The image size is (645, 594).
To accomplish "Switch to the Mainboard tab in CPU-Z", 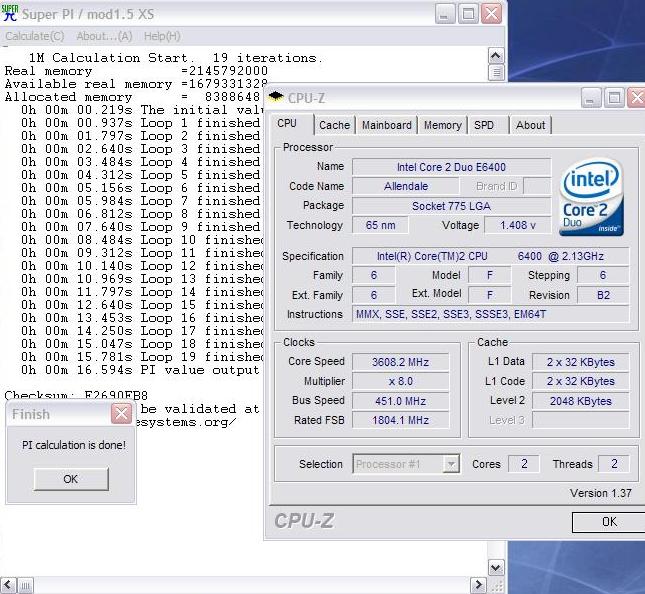I will pyautogui.click(x=387, y=125).
